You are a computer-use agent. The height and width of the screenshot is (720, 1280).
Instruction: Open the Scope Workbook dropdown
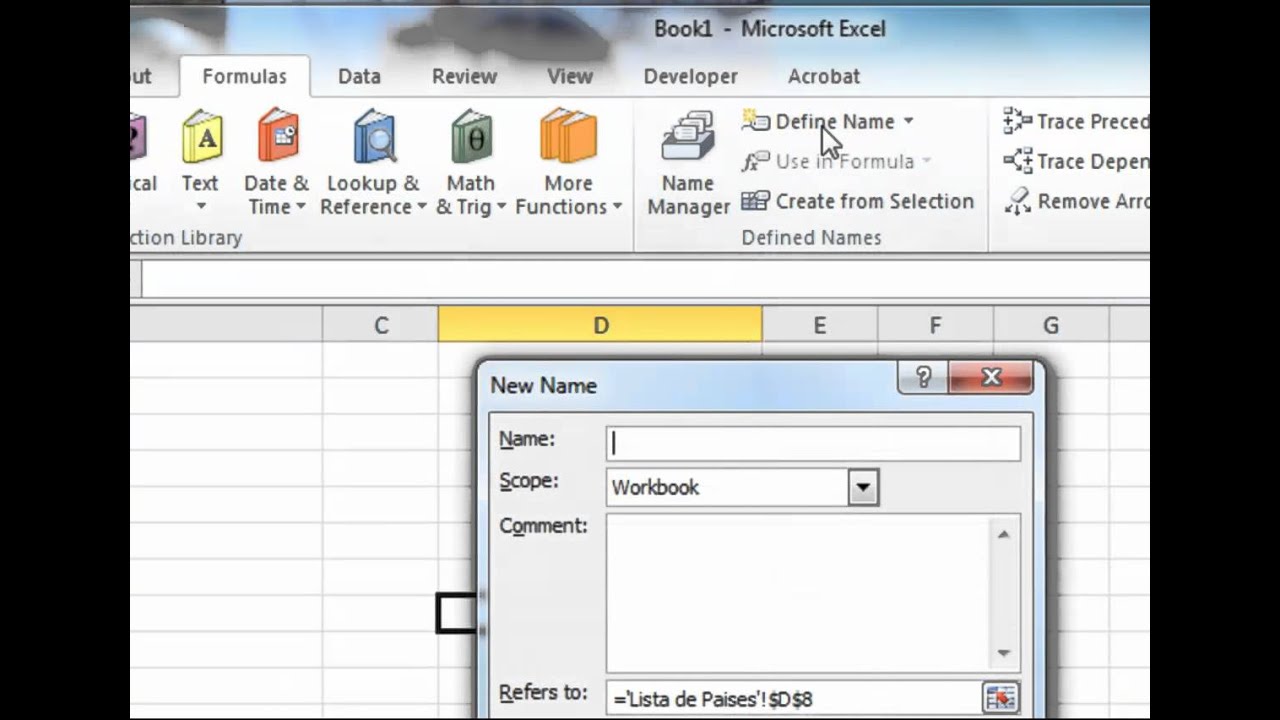pyautogui.click(x=863, y=488)
